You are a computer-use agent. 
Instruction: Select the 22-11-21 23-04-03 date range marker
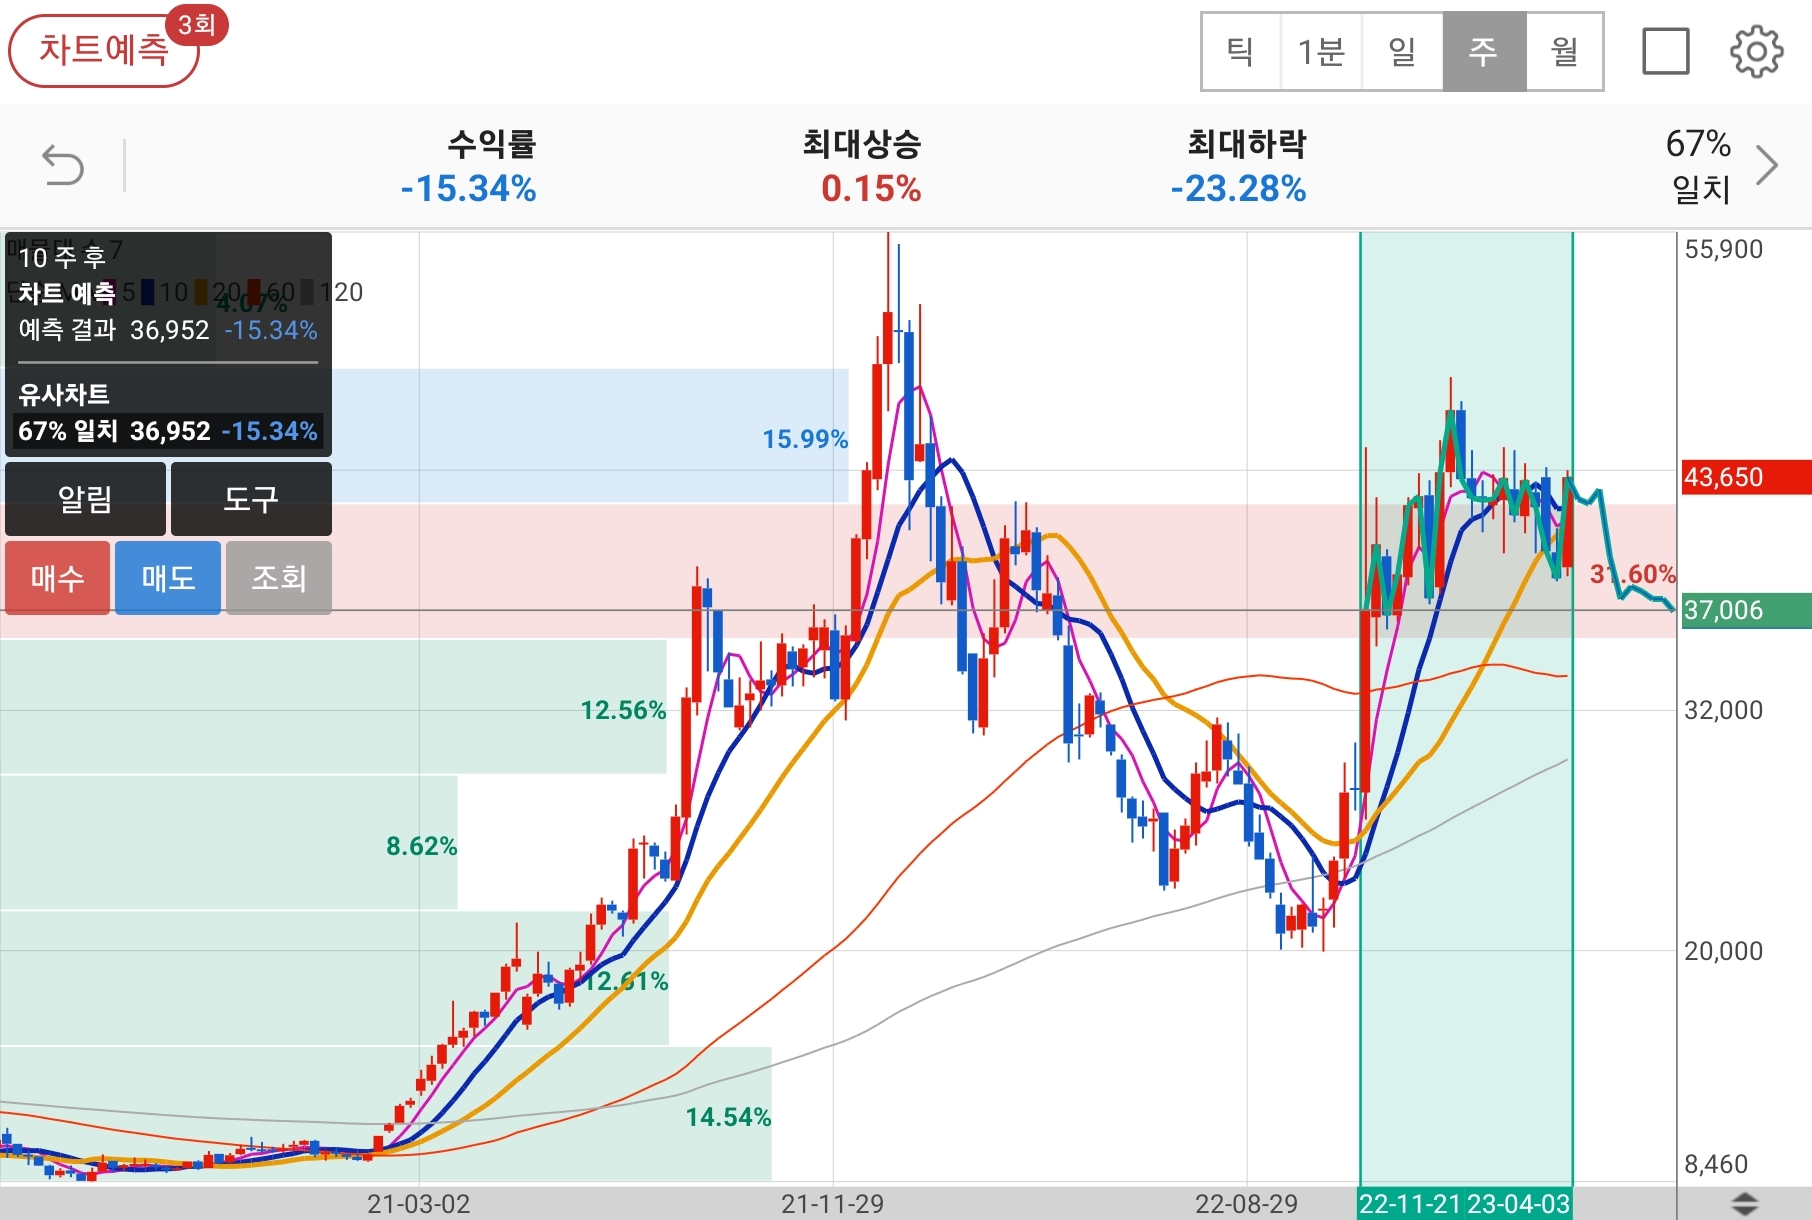pos(1465,1203)
